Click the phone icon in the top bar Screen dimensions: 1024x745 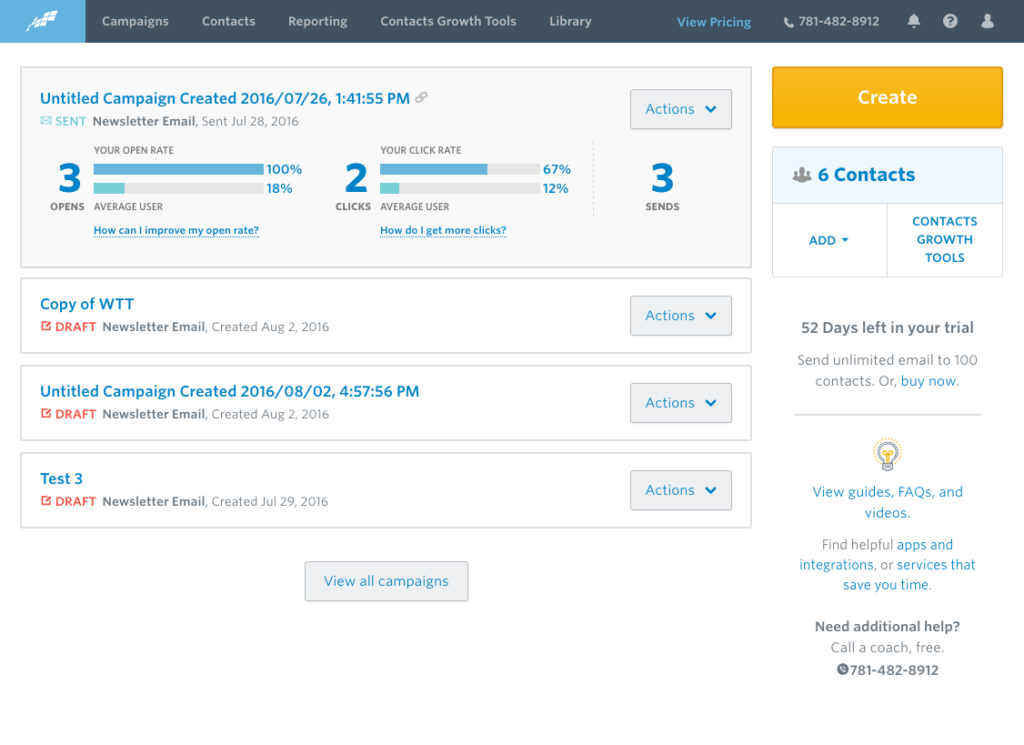click(x=790, y=21)
